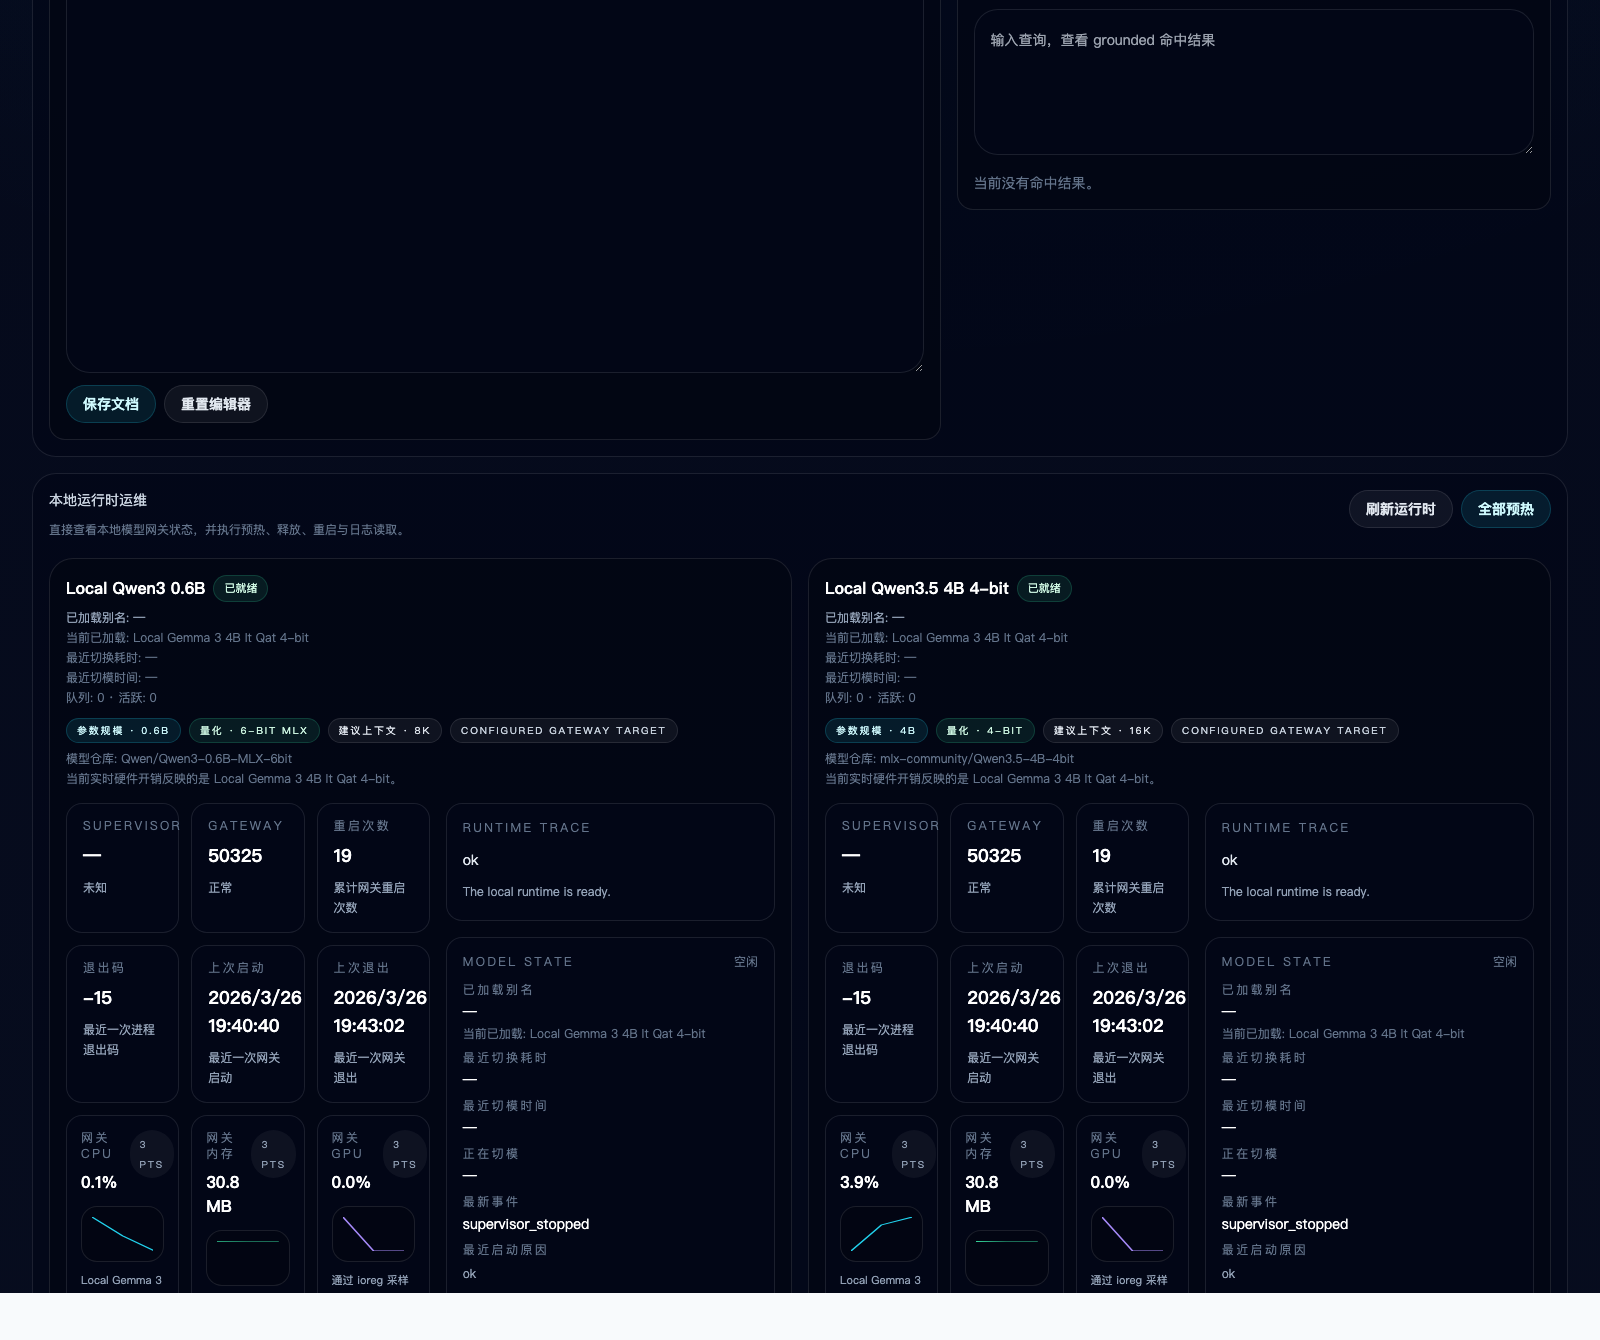
Task: Click the 已就绪 badge next to Local Qwen3 0.6B
Action: tap(241, 588)
